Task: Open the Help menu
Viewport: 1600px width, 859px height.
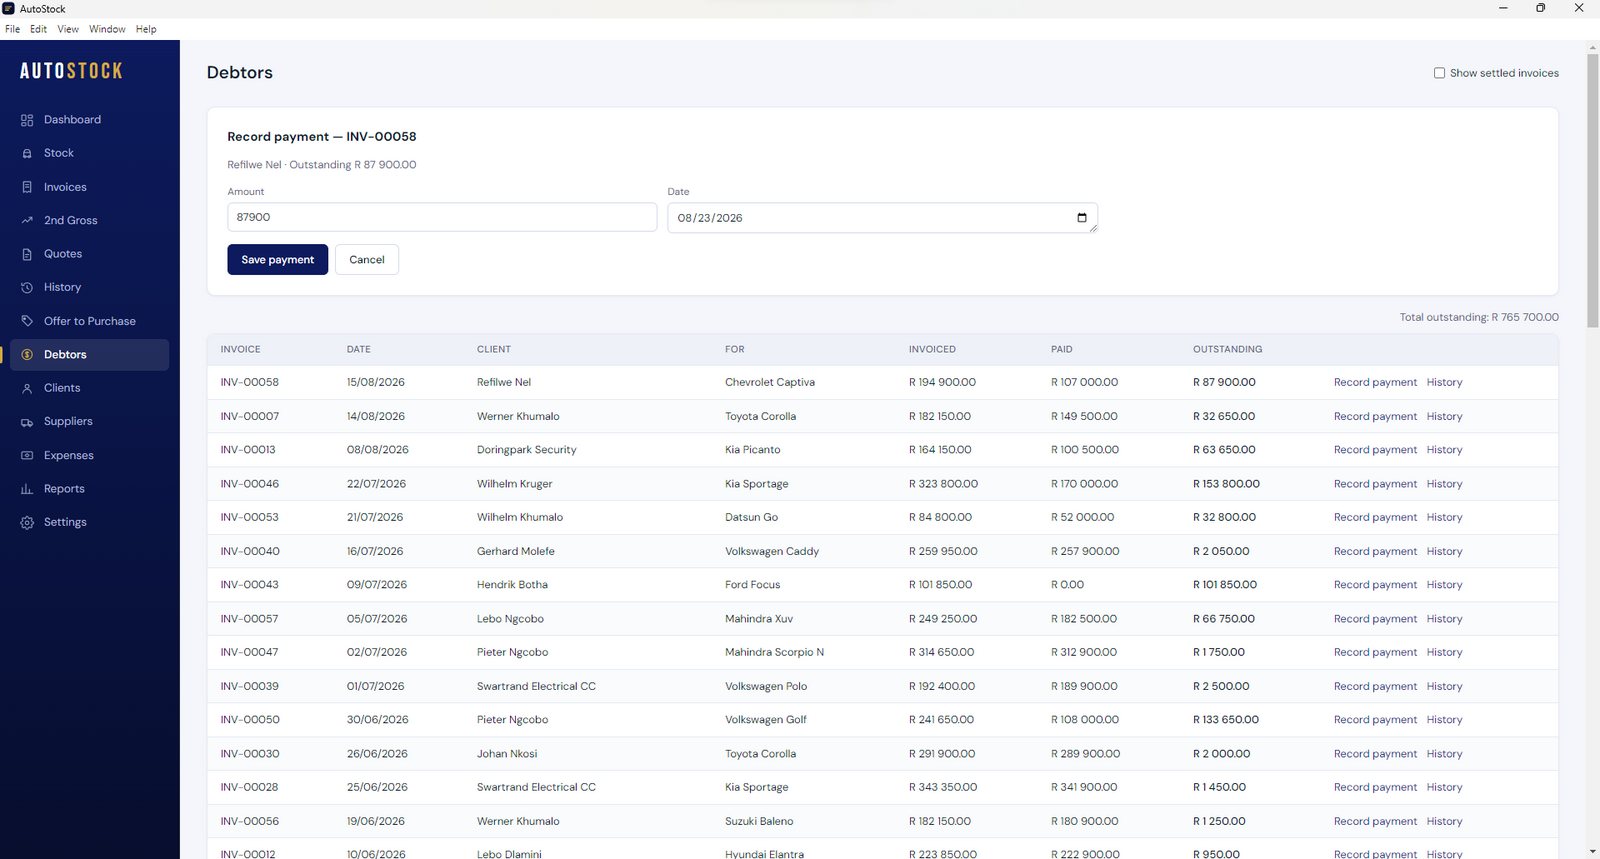Action: click(x=146, y=29)
